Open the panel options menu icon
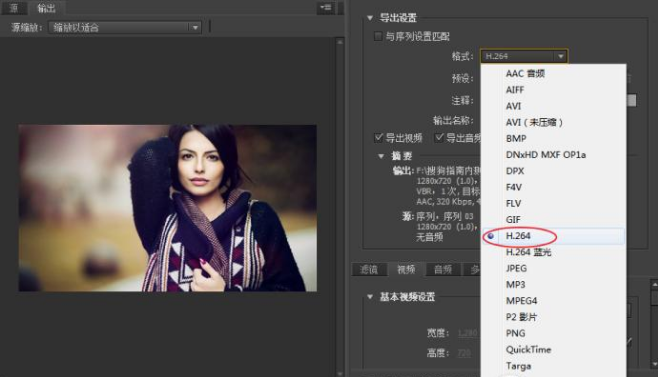Screen dimensions: 658x377 click(325, 8)
